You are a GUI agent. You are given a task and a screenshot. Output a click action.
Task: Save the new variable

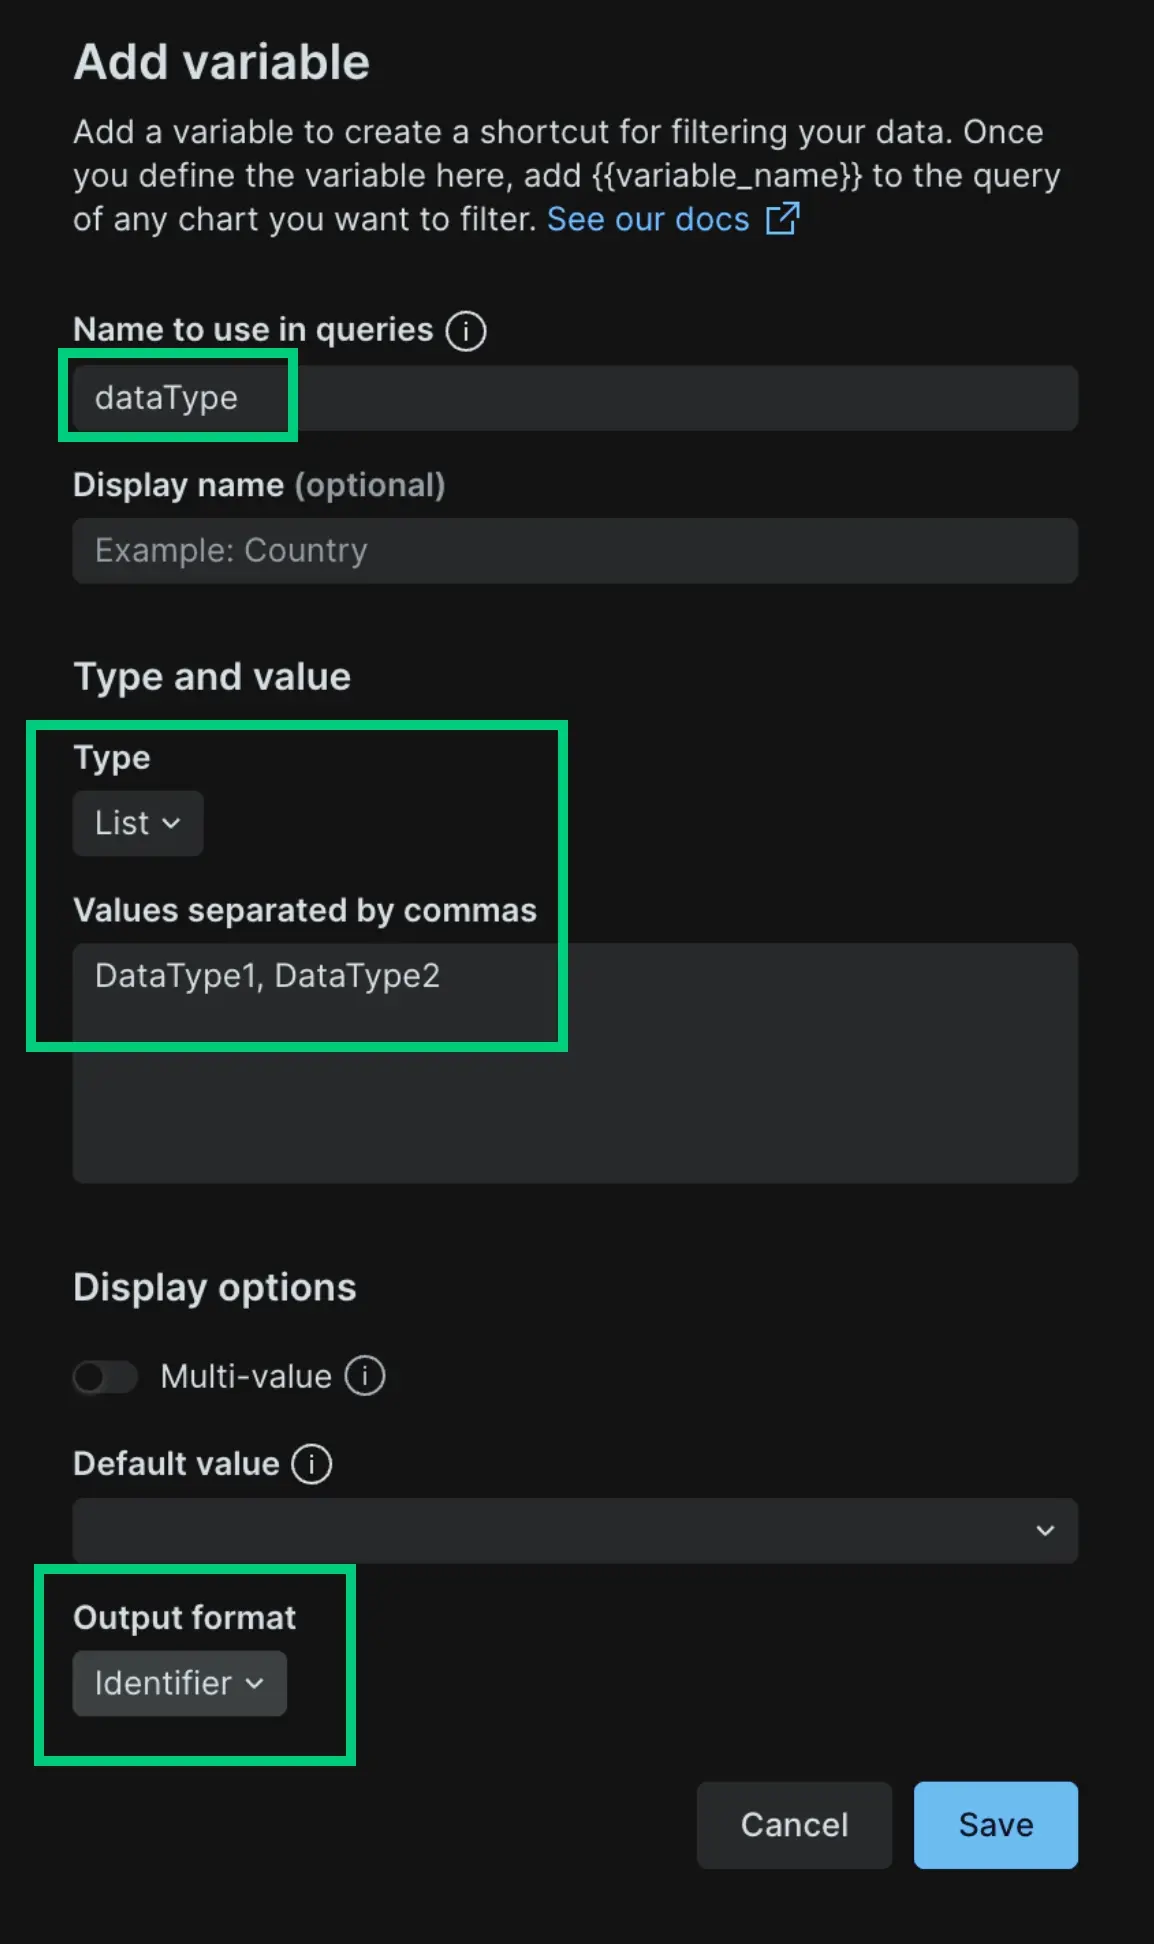click(x=995, y=1825)
